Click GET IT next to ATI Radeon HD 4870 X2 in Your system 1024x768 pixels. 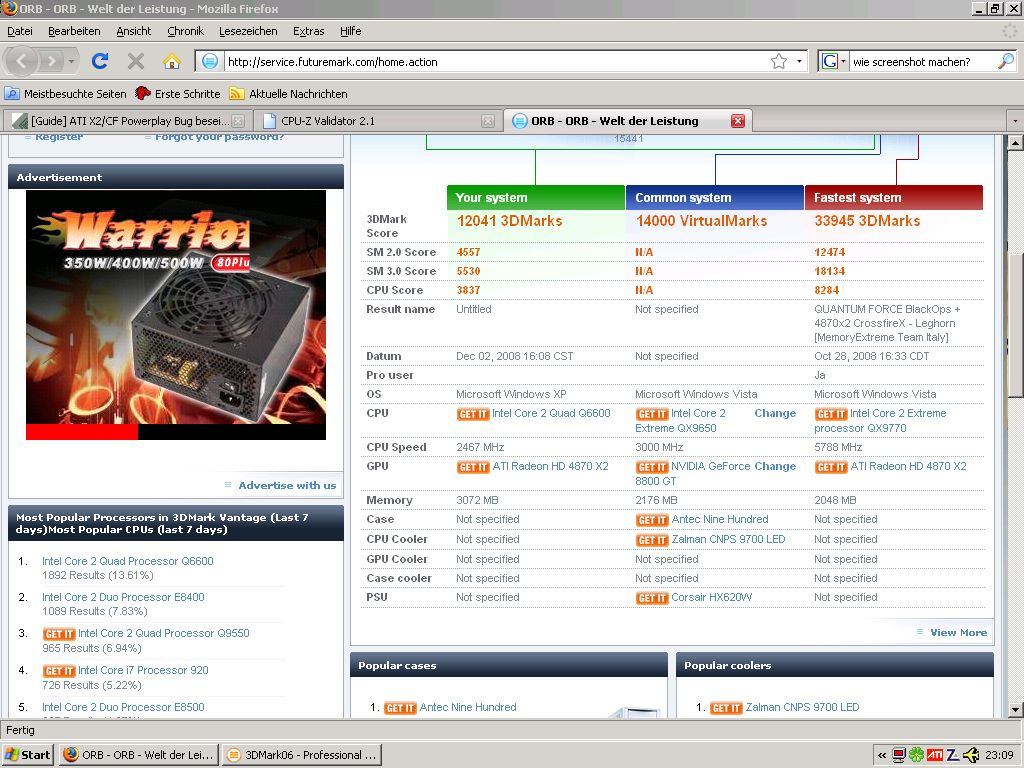473,467
